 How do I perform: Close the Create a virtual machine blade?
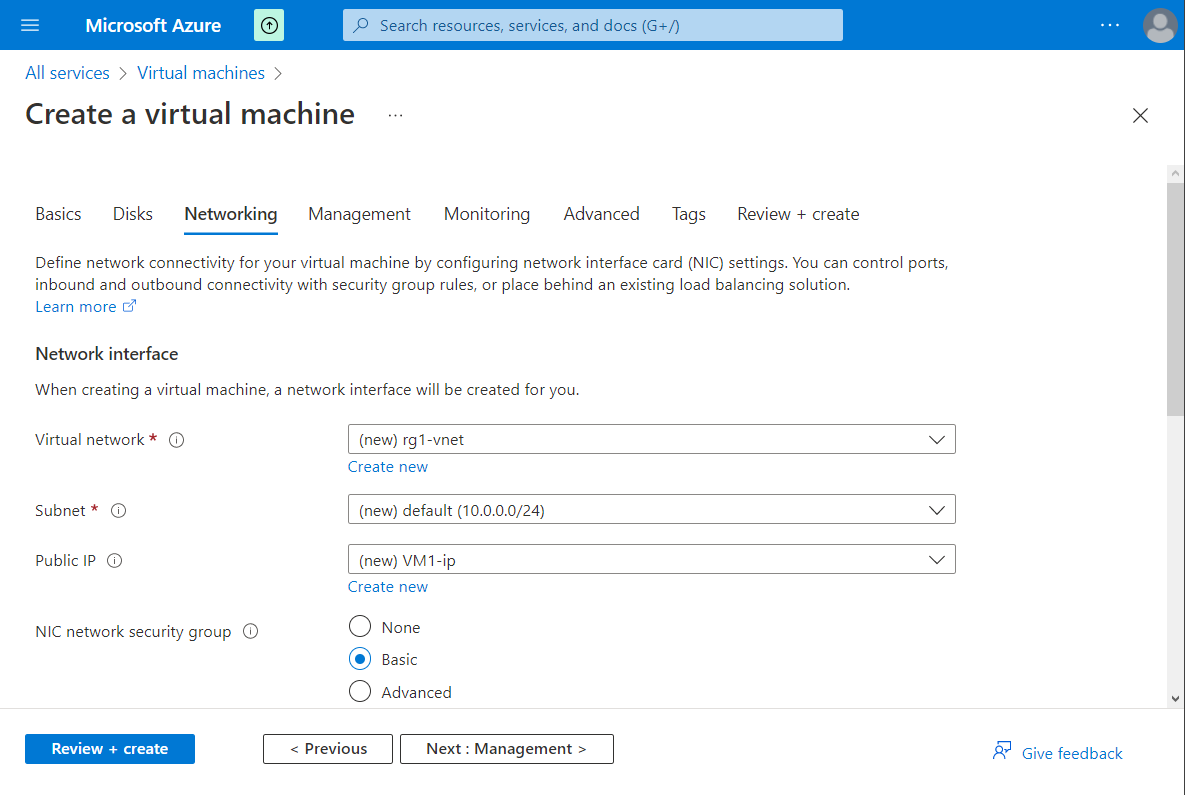coord(1140,116)
